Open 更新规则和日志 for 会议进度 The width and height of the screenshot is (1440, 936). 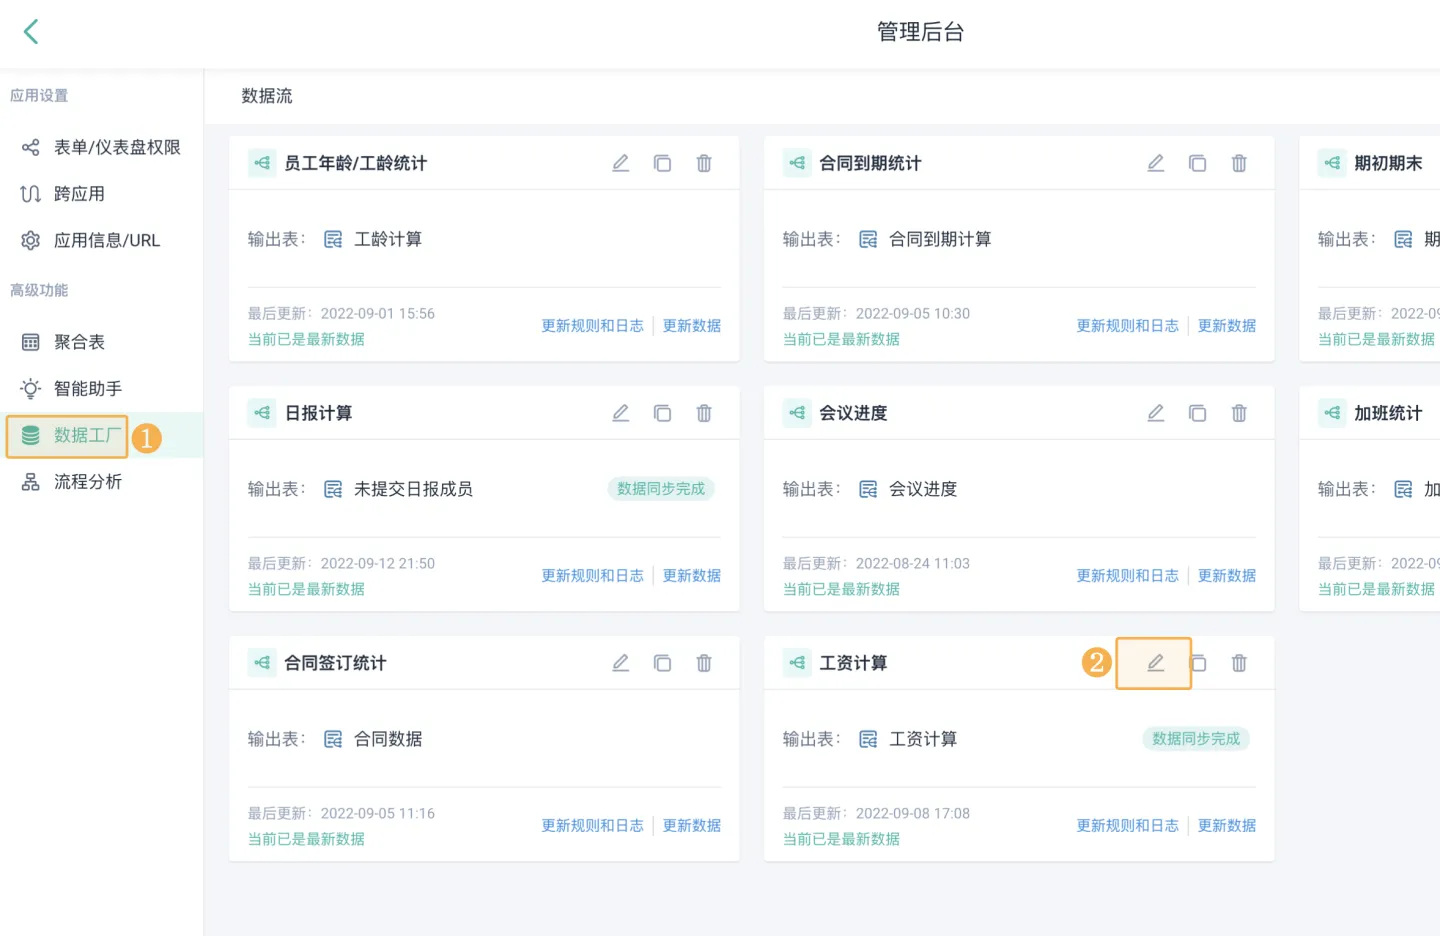pyautogui.click(x=1127, y=576)
